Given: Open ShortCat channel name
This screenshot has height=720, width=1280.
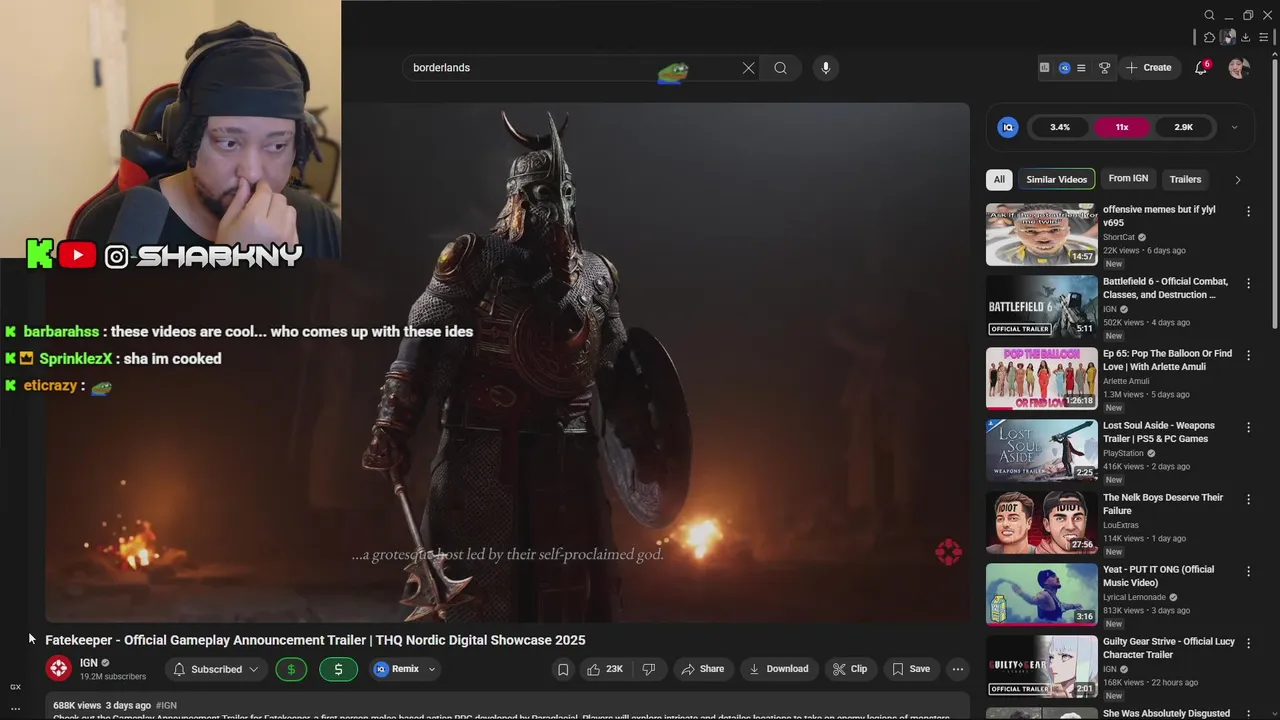Looking at the screenshot, I should click(1119, 237).
